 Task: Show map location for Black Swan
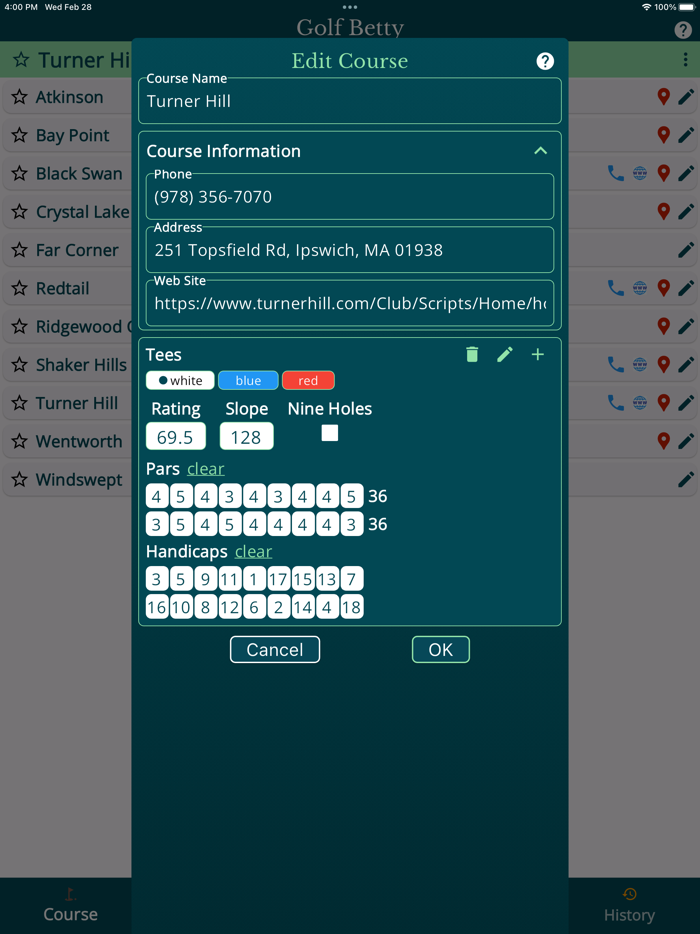click(663, 173)
